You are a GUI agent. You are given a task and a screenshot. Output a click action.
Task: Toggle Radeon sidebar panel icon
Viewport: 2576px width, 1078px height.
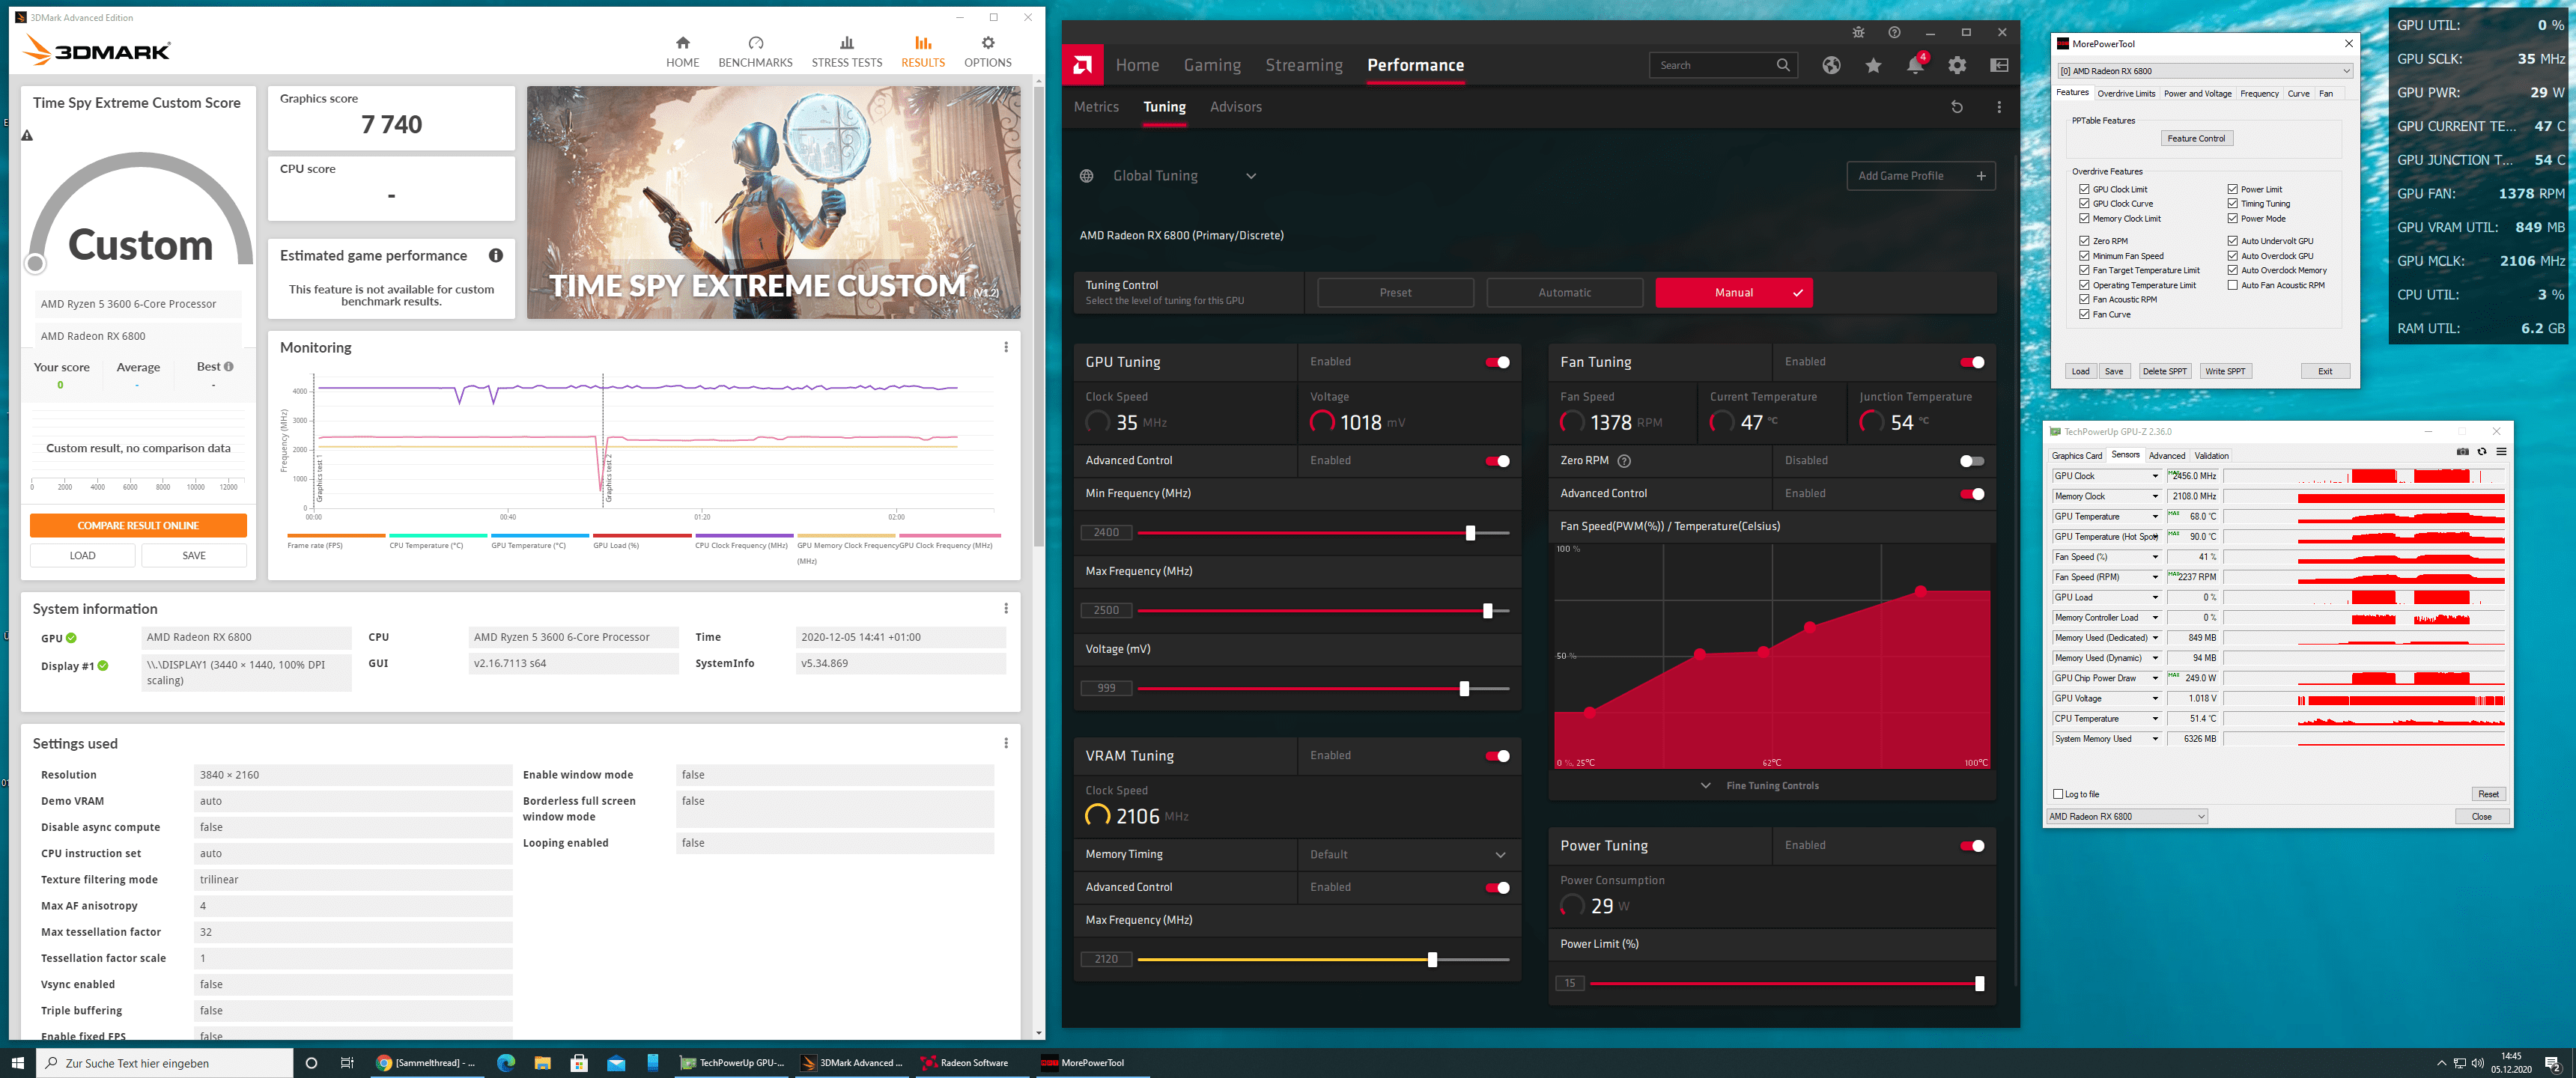pyautogui.click(x=1998, y=65)
